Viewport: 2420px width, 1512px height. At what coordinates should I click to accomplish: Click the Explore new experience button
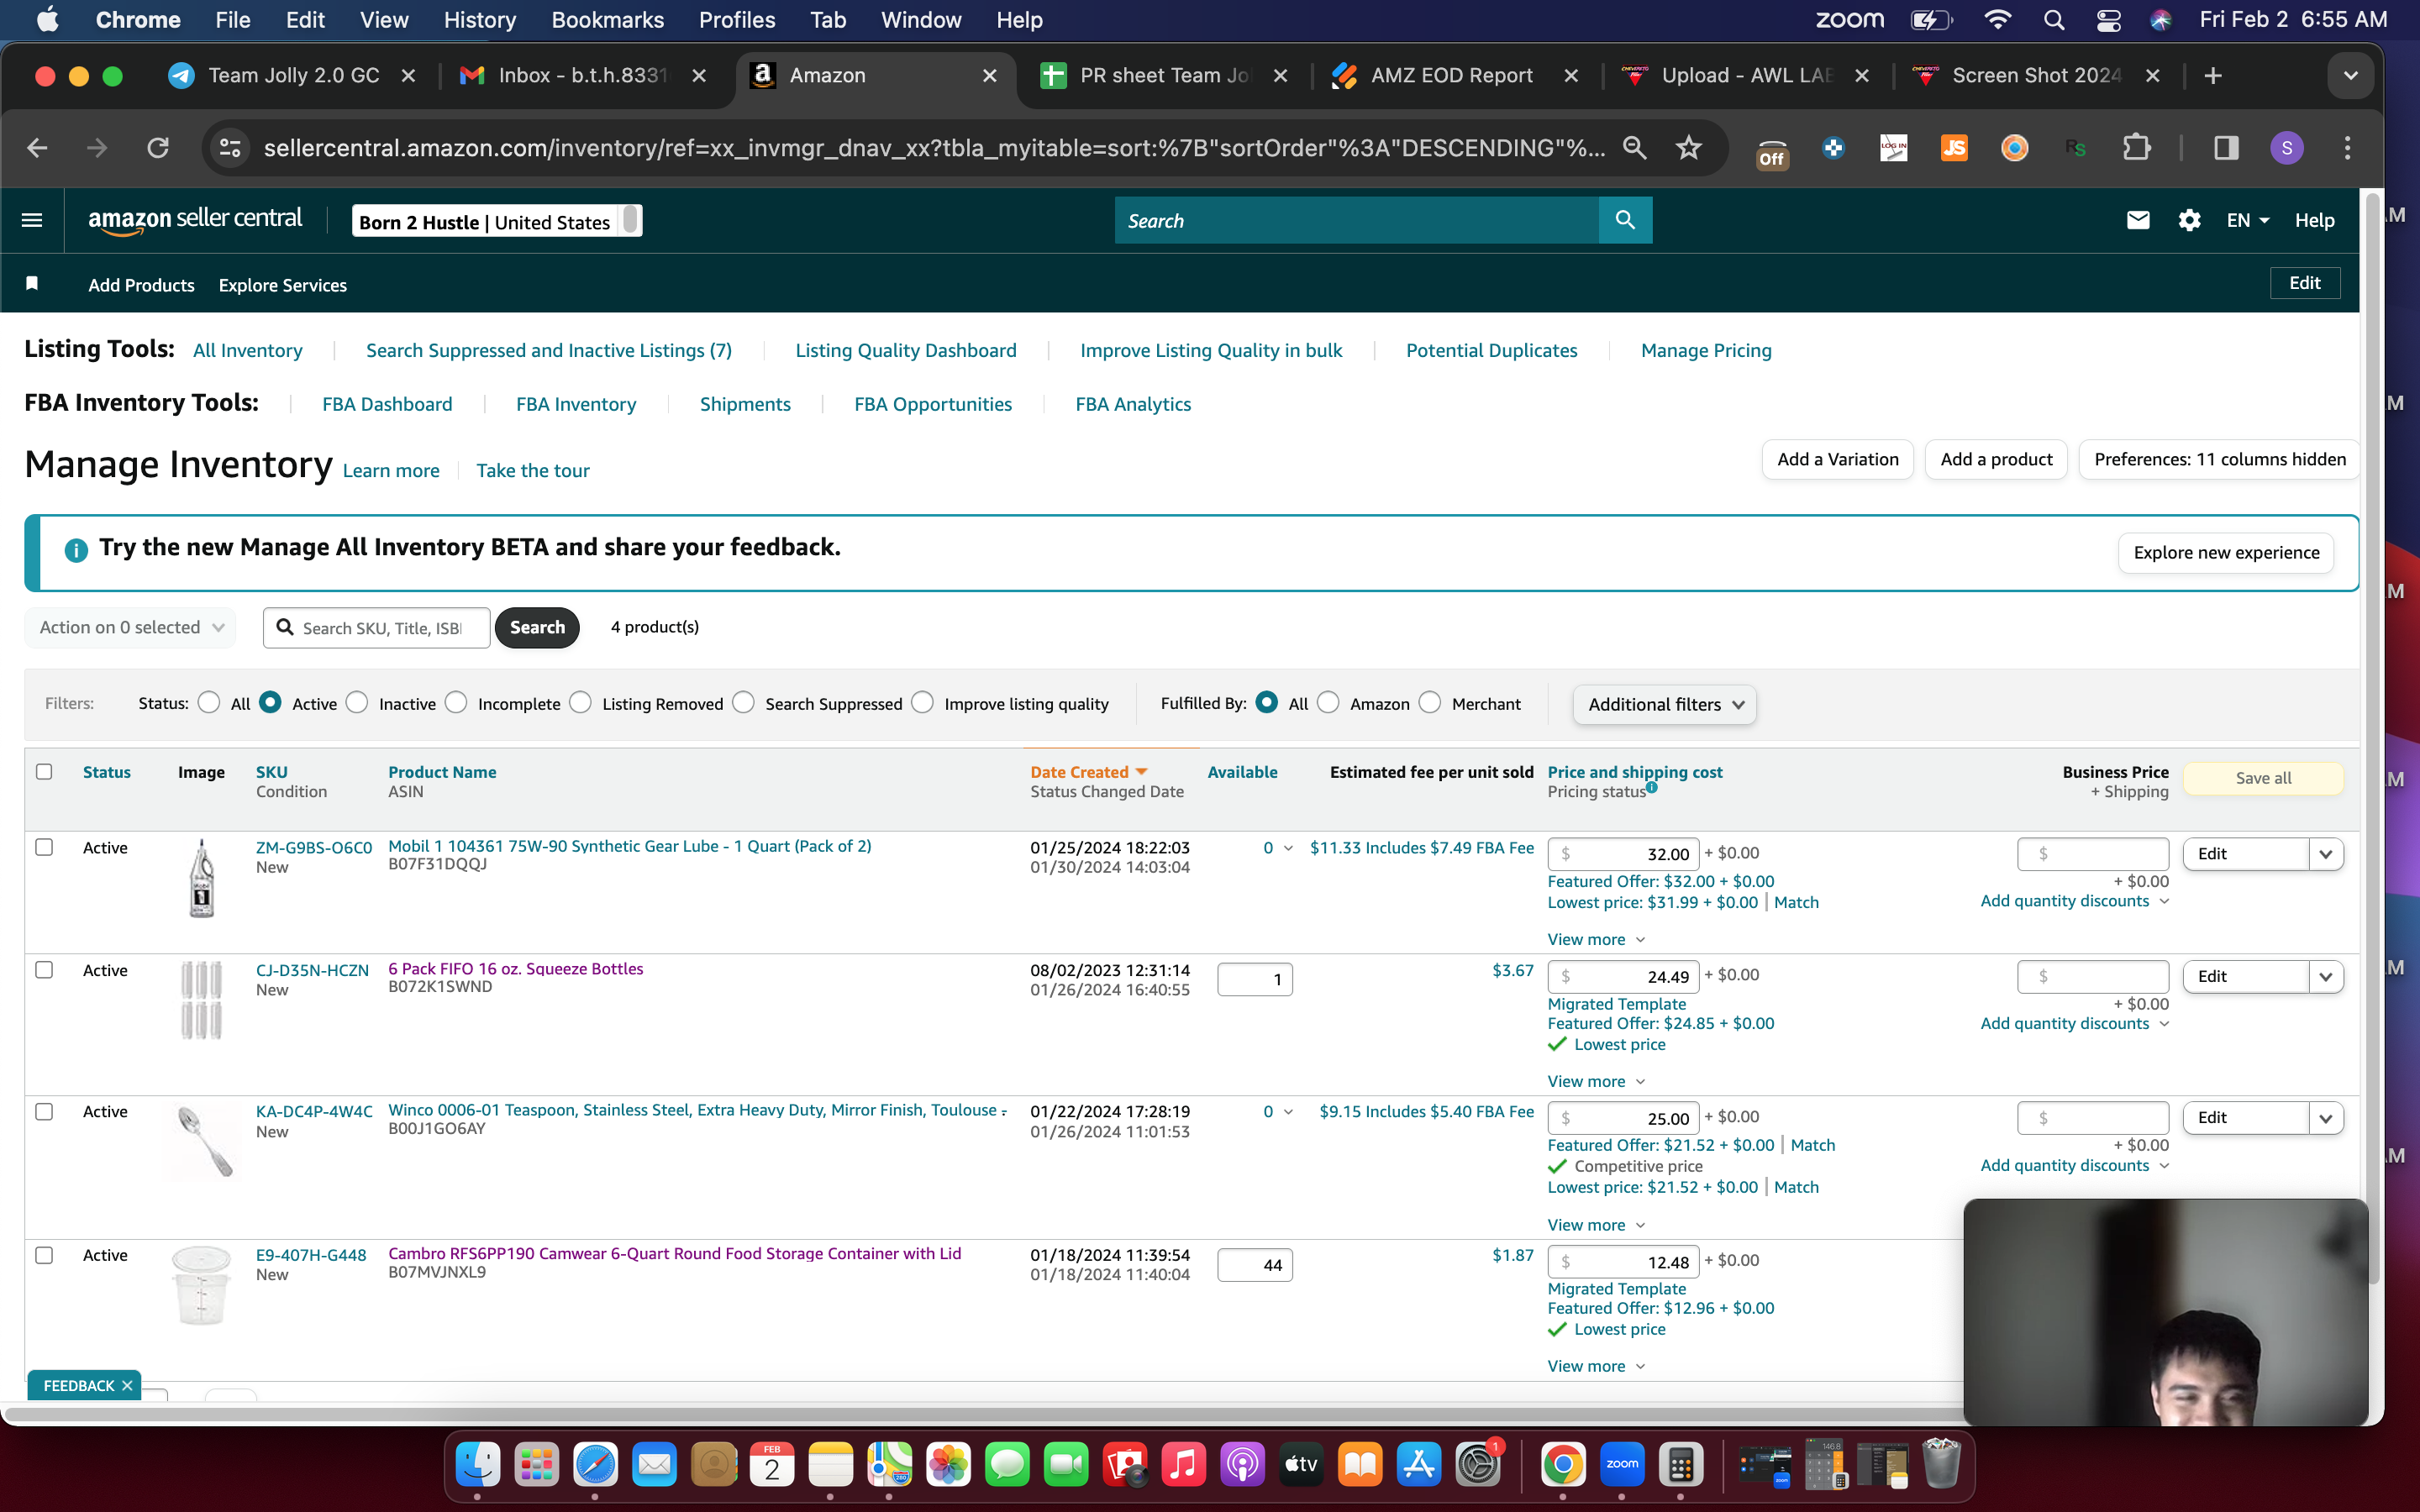[x=2226, y=553]
